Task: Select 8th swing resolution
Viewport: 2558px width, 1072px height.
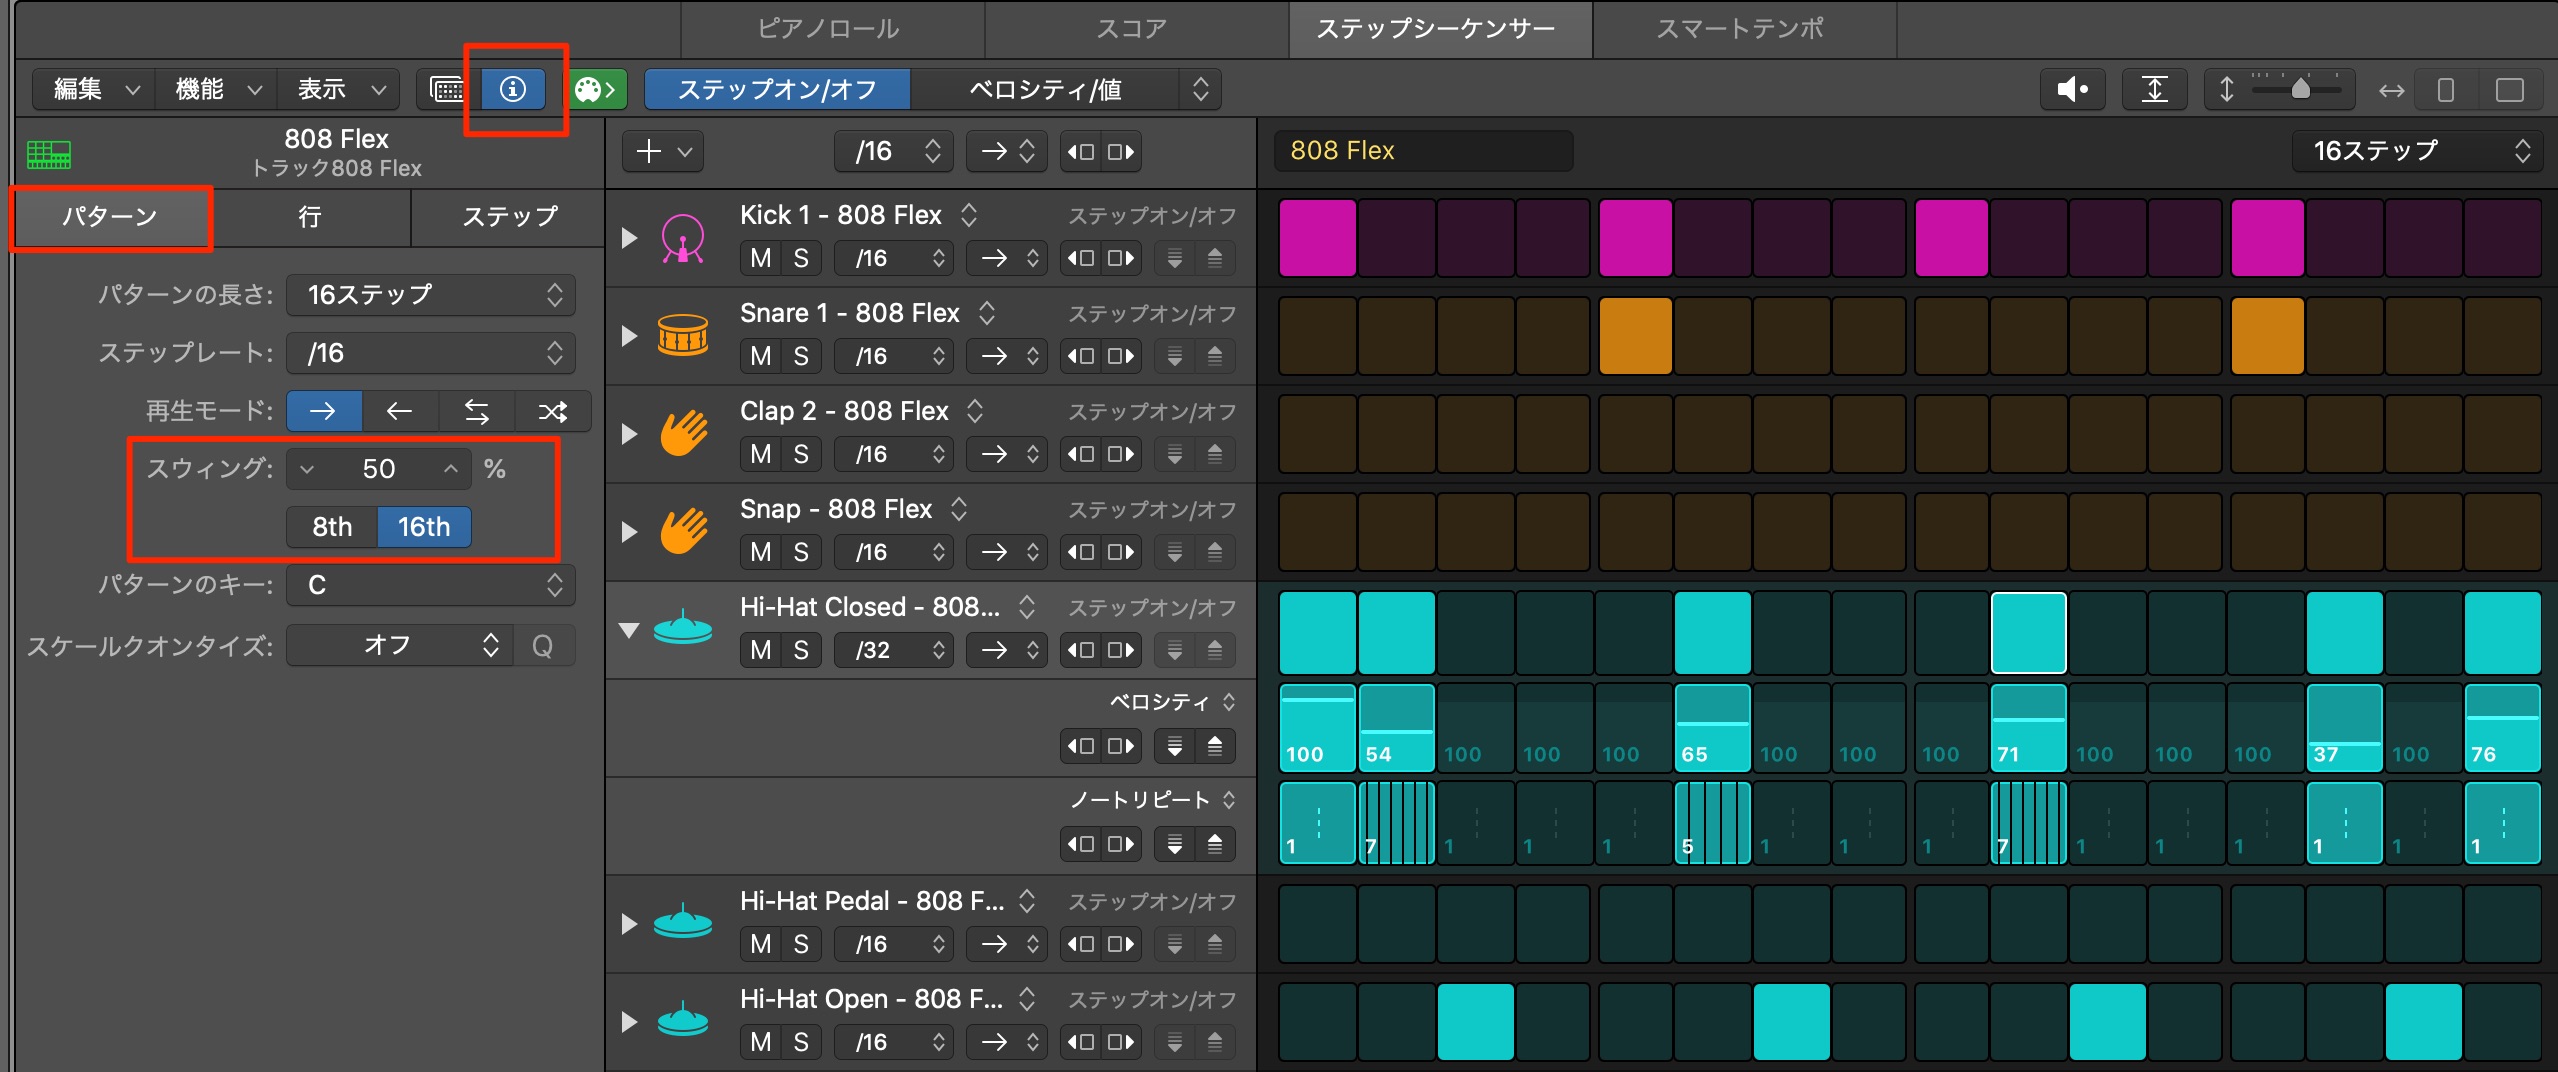Action: [332, 527]
